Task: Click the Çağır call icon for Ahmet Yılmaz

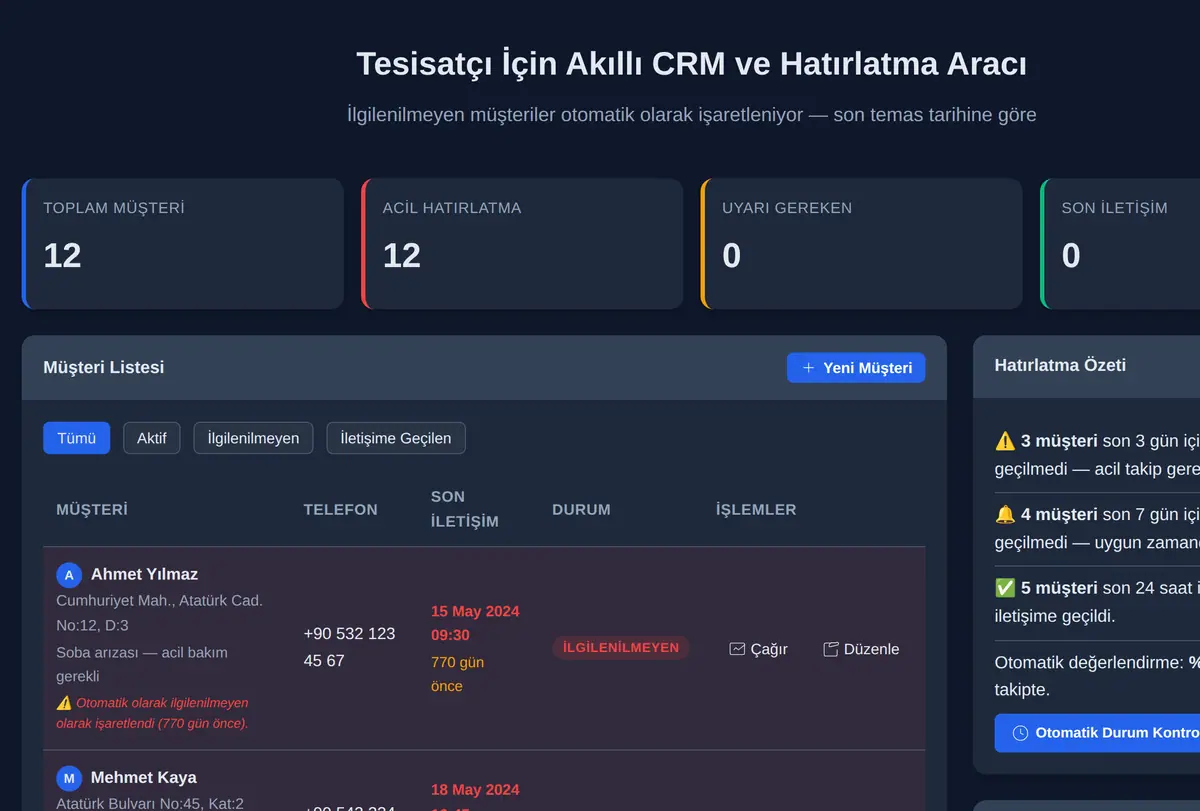Action: [x=737, y=649]
